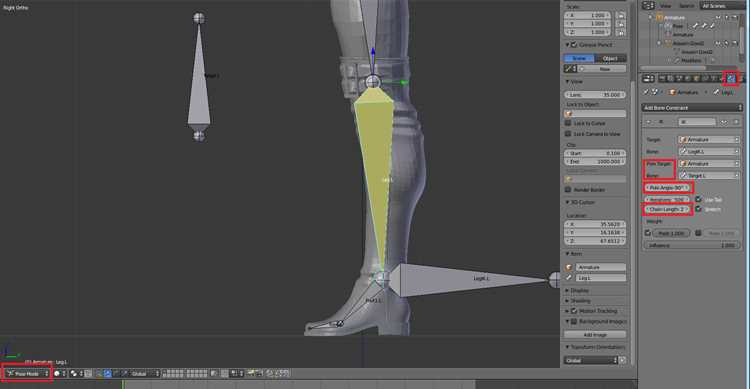Choose the pole Bone Target.L field
The height and width of the screenshot is (389, 750).
click(x=709, y=176)
